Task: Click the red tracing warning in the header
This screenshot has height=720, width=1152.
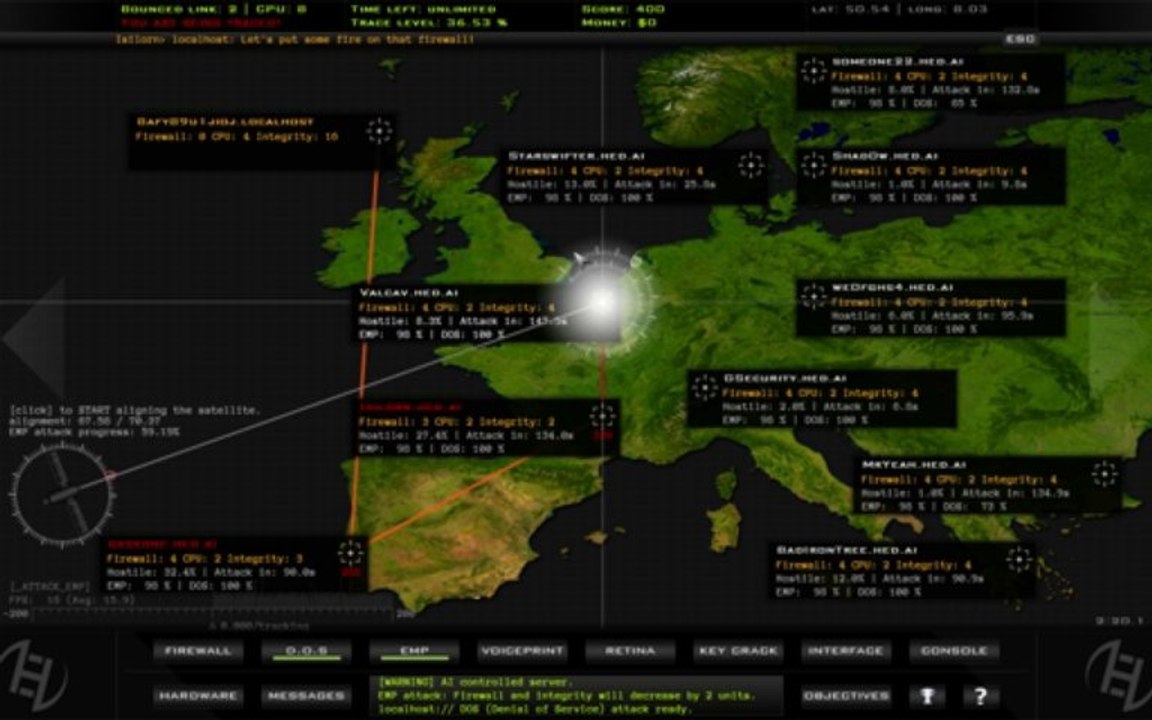Action: [201, 24]
